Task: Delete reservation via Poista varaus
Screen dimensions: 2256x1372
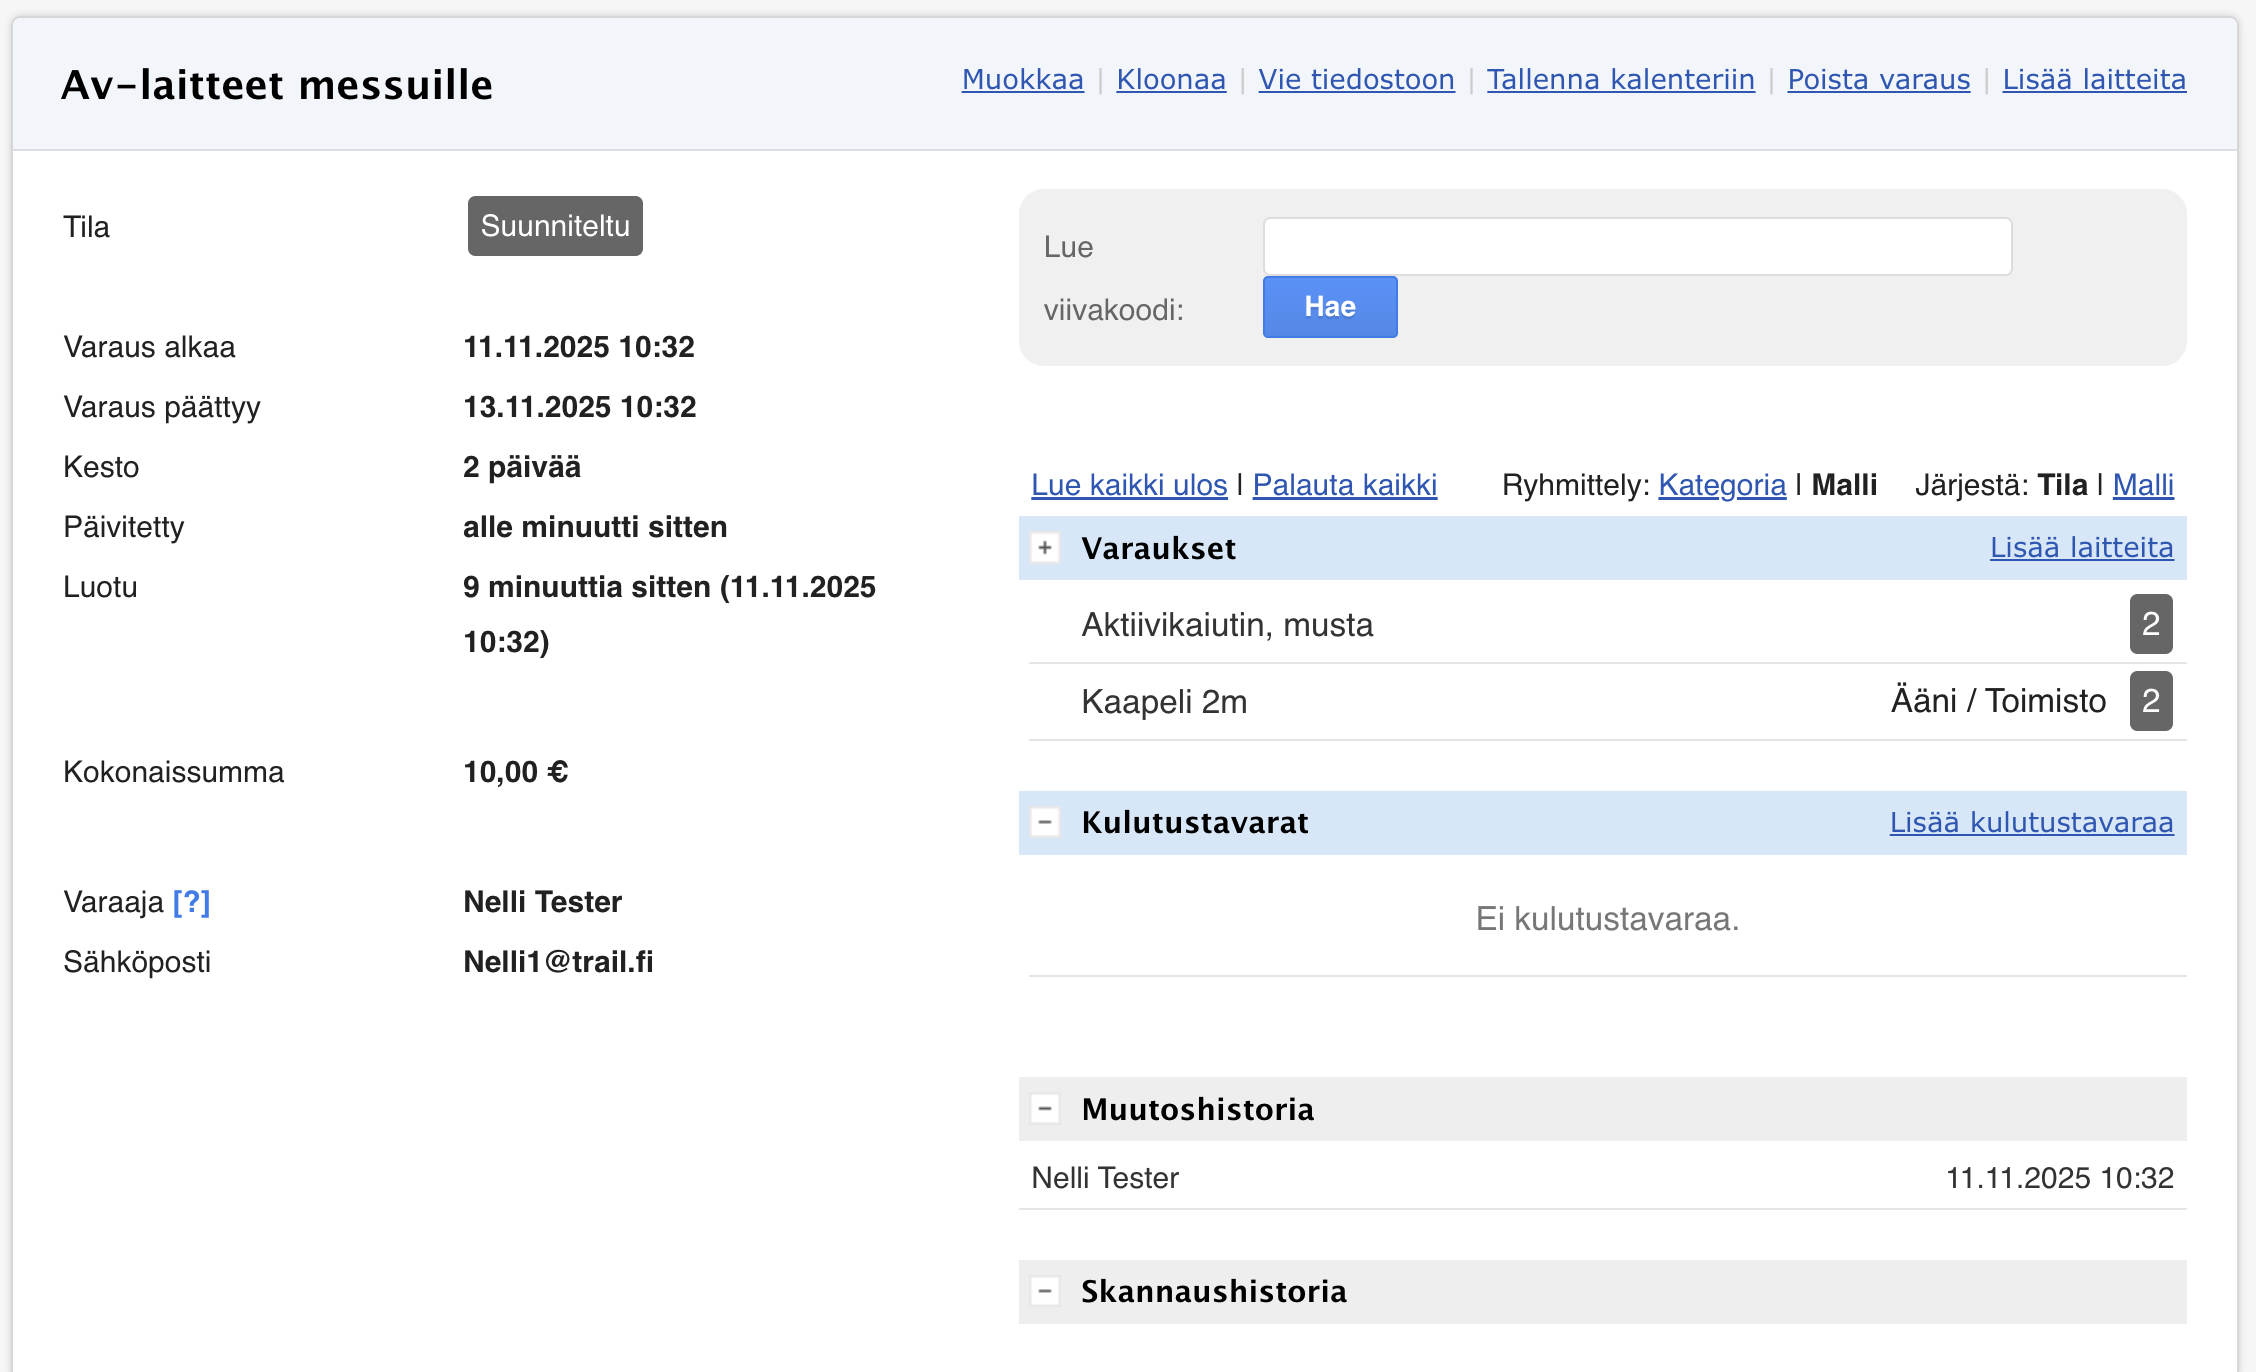Action: point(1878,80)
